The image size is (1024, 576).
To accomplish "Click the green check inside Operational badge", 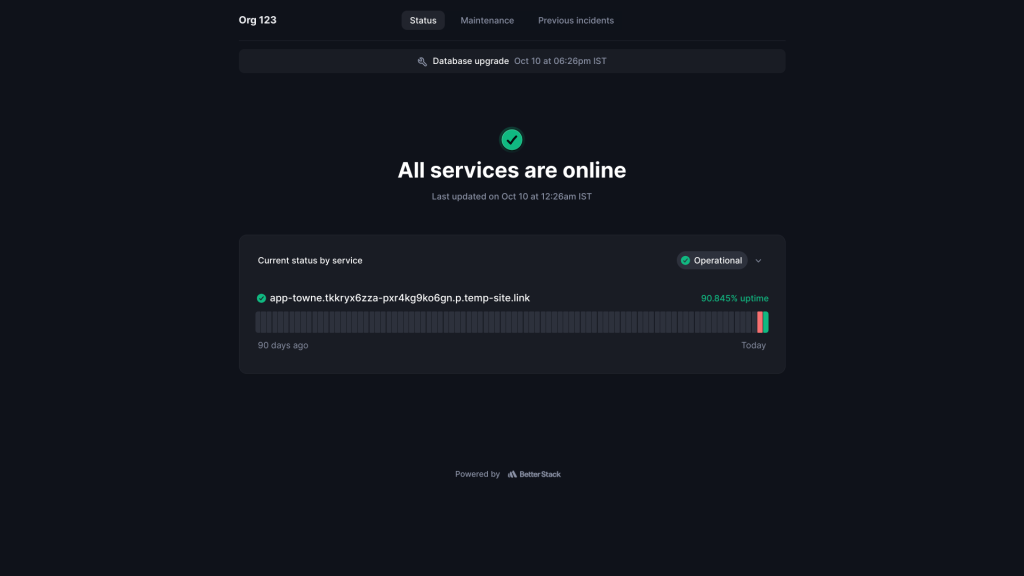I will (x=685, y=261).
